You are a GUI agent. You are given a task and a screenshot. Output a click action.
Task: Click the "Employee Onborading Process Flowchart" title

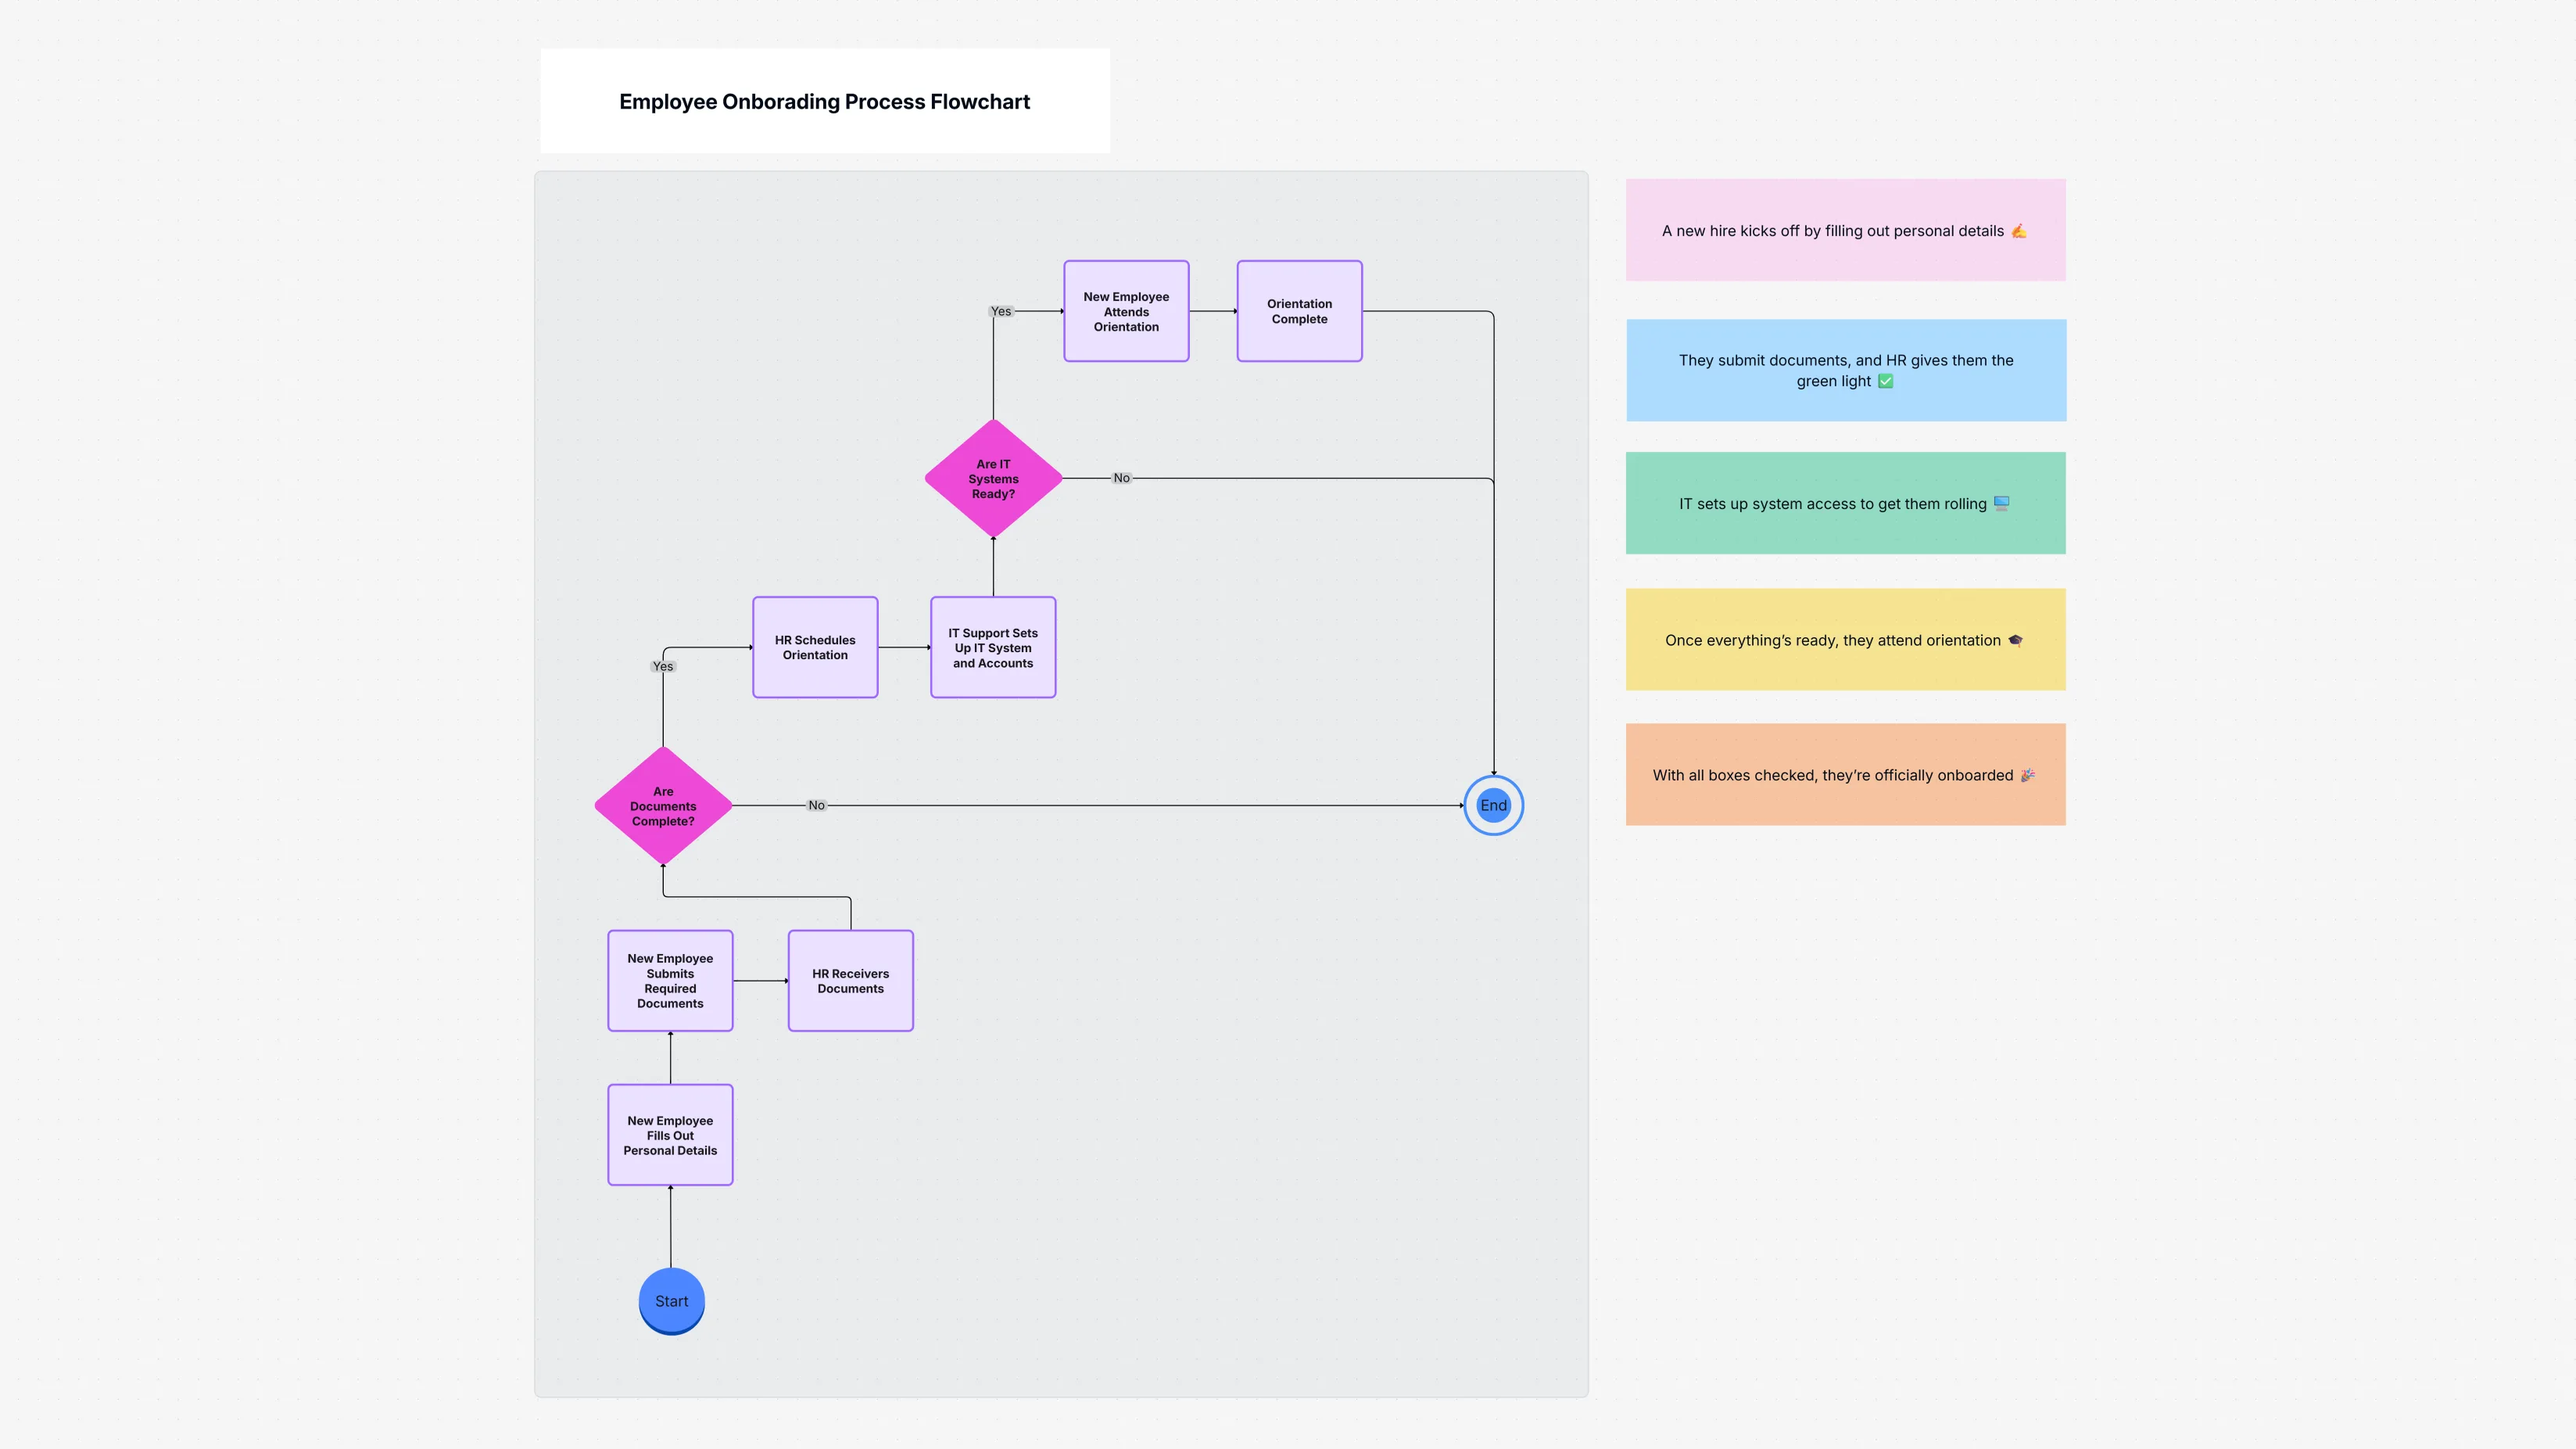point(823,101)
